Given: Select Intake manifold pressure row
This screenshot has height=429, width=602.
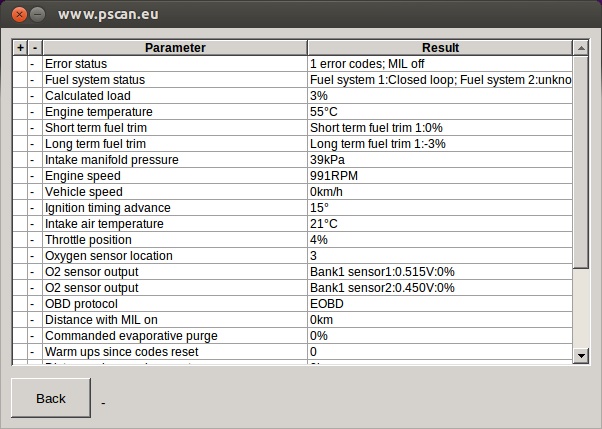Looking at the screenshot, I should tap(293, 160).
